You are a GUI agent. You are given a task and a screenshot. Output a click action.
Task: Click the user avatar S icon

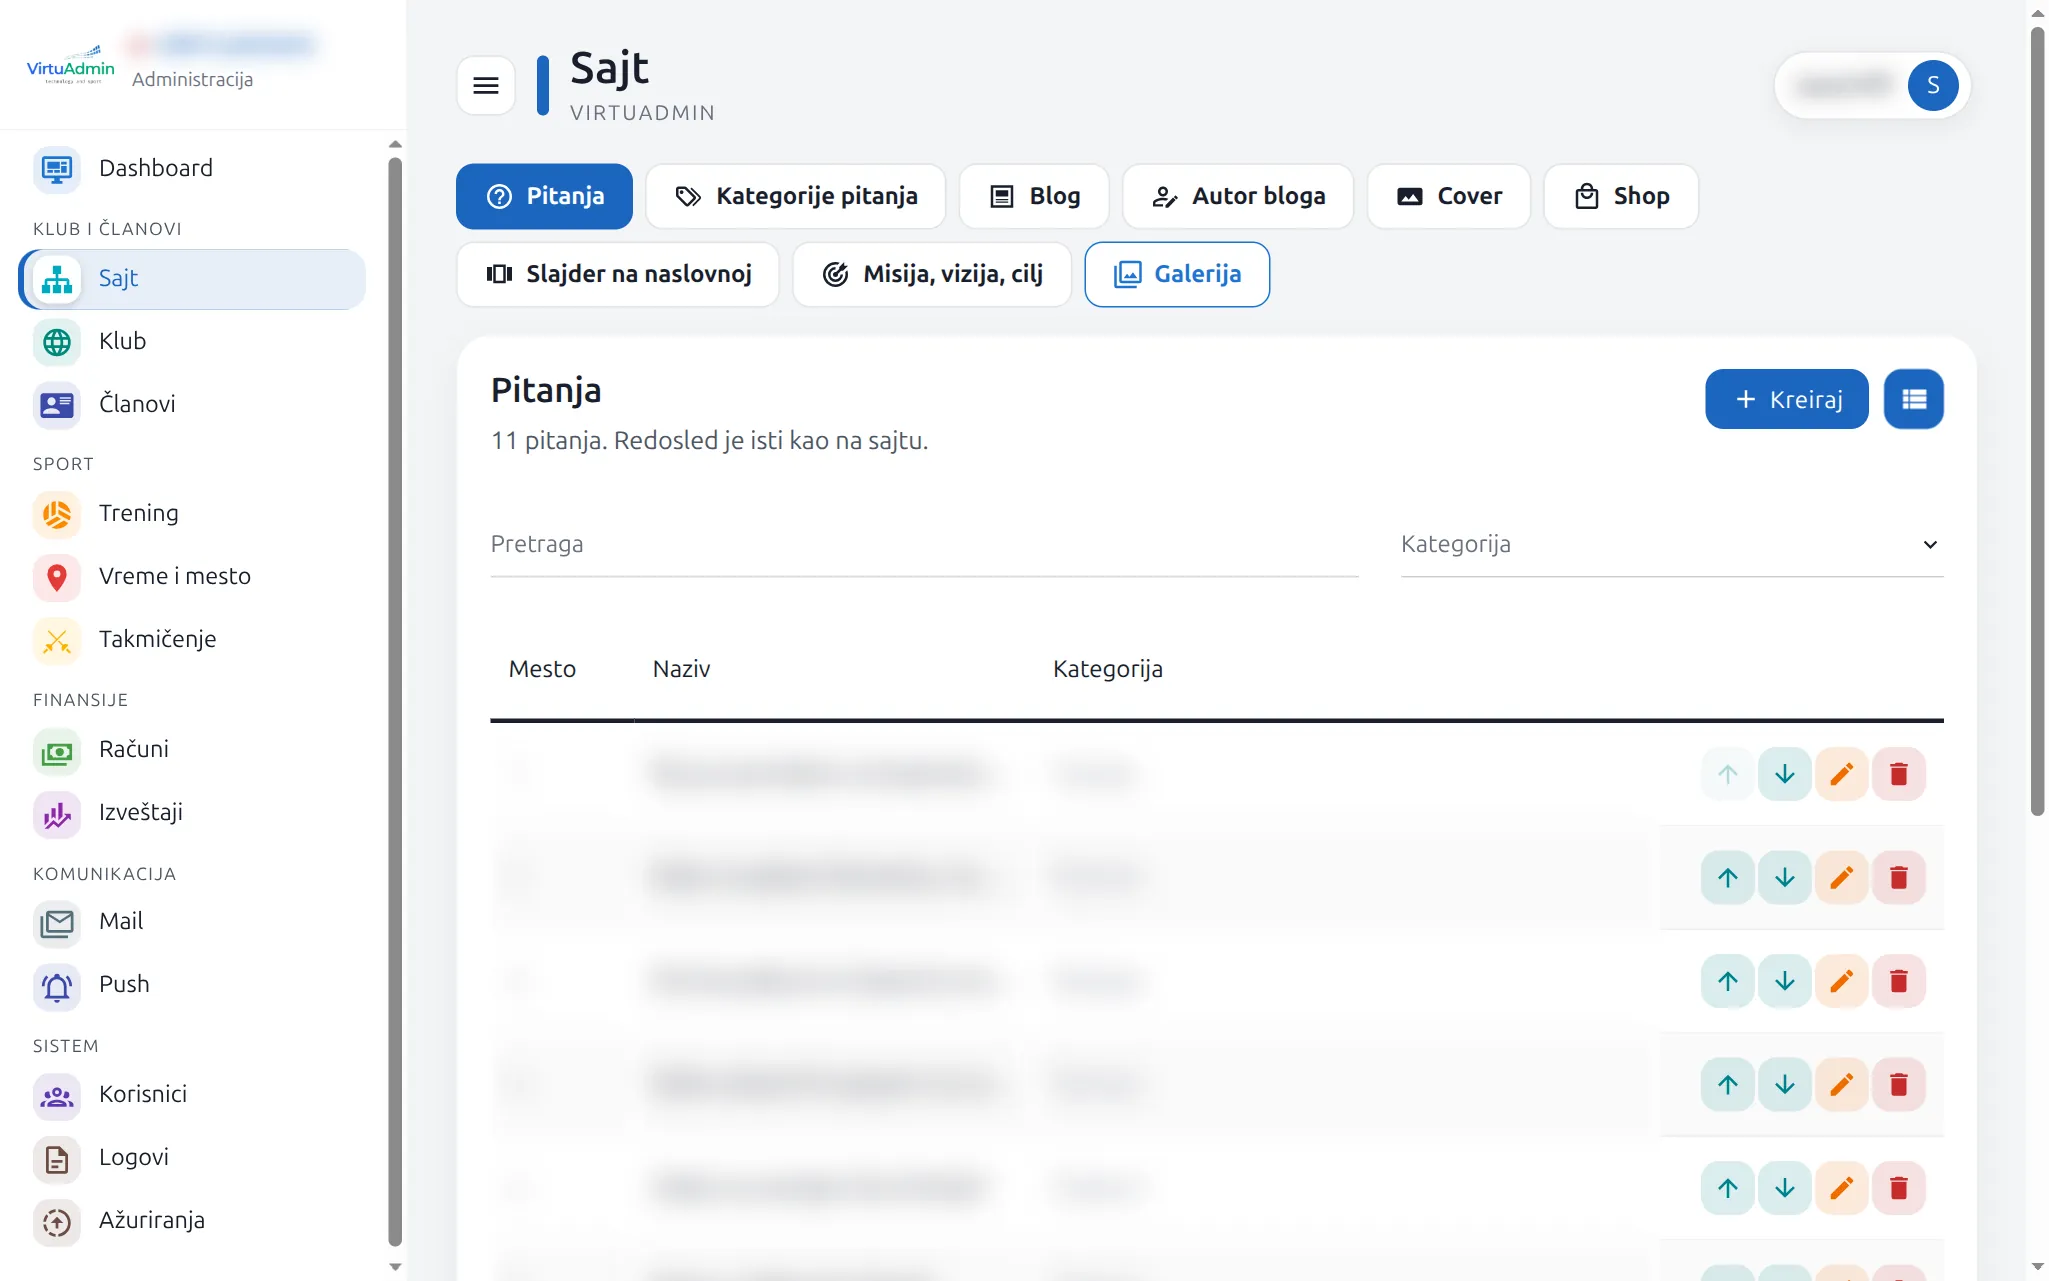[x=1932, y=86]
